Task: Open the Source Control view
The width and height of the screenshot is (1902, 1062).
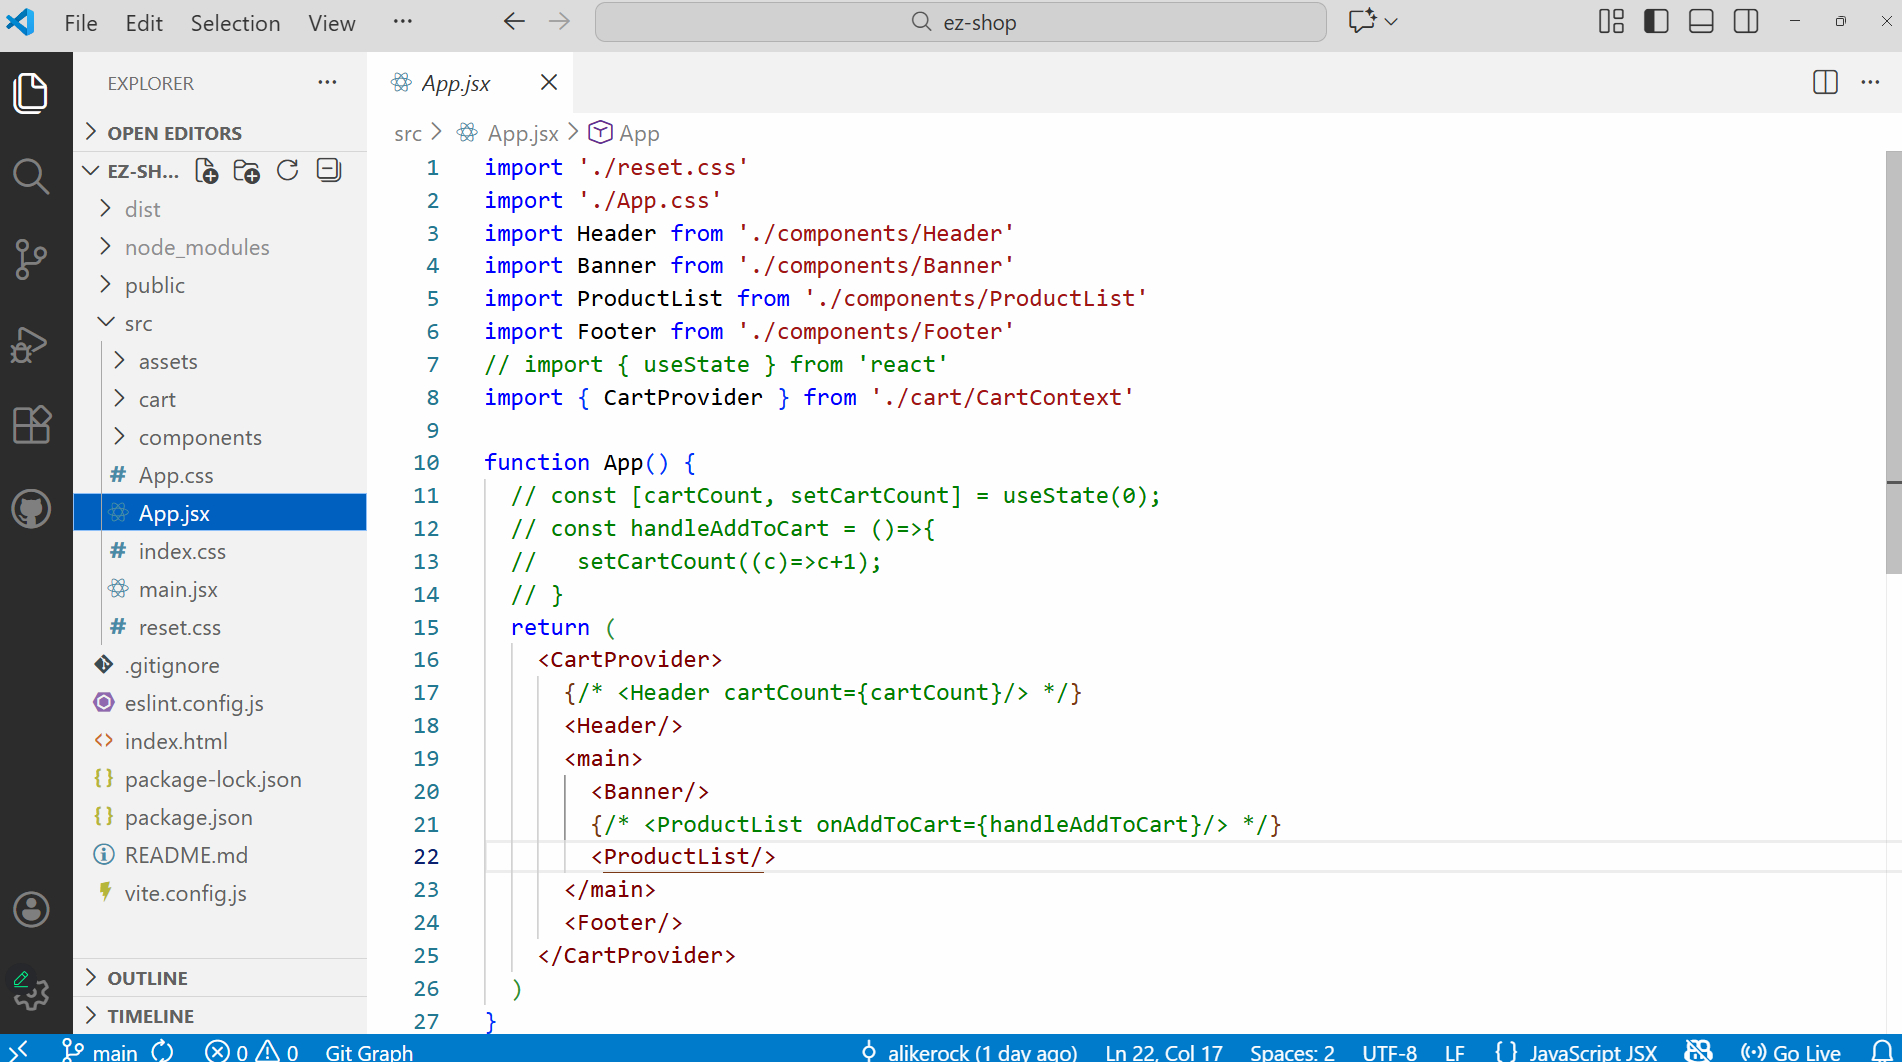Action: point(31,260)
